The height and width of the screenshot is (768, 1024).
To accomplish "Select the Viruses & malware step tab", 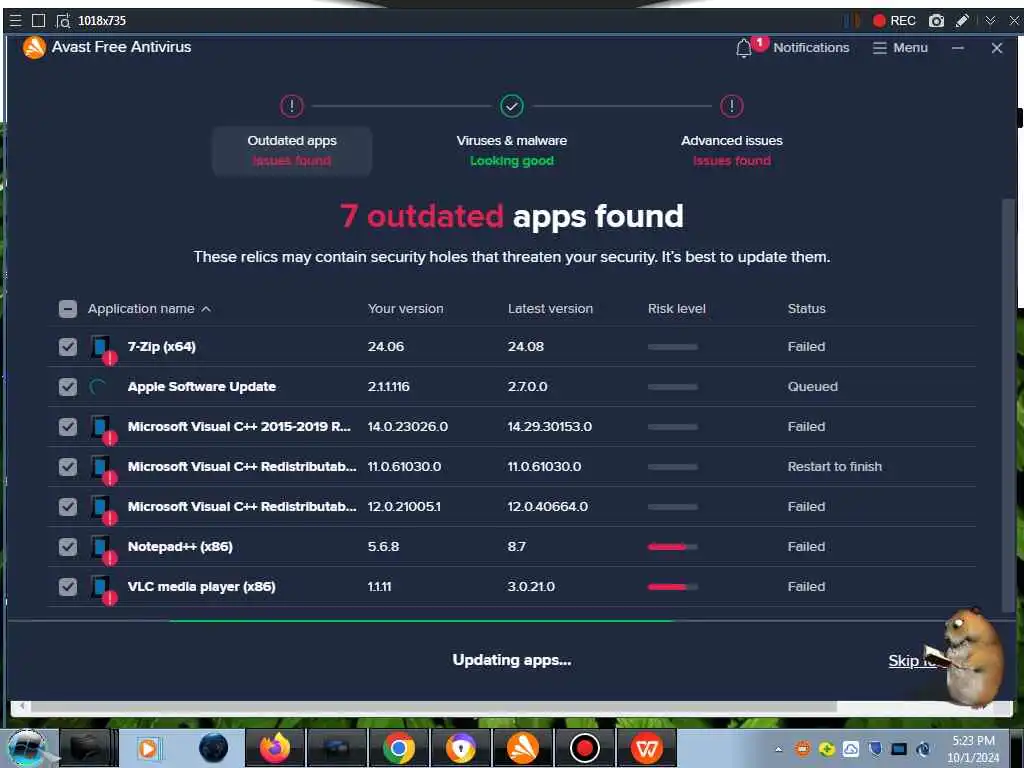I will 512,151.
